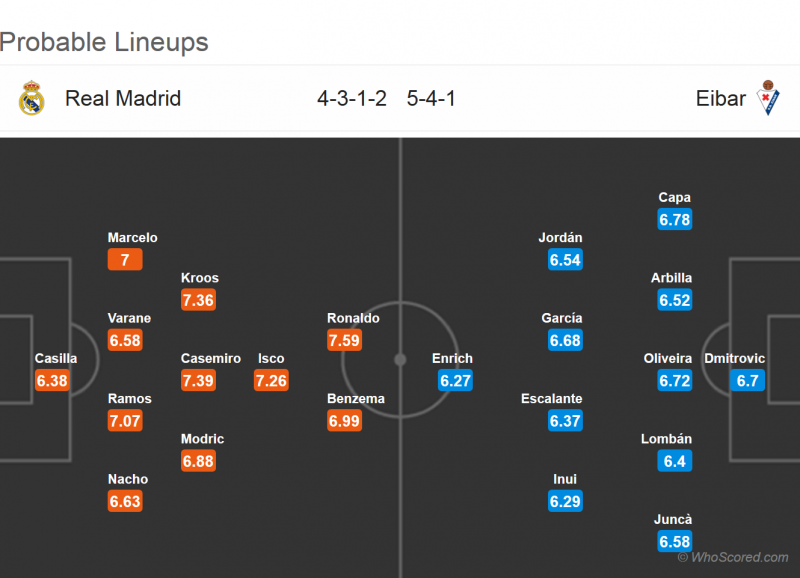Select Dmitrovic's 6.7 goalkeeper rating
The width and height of the screenshot is (800, 578).
748,380
